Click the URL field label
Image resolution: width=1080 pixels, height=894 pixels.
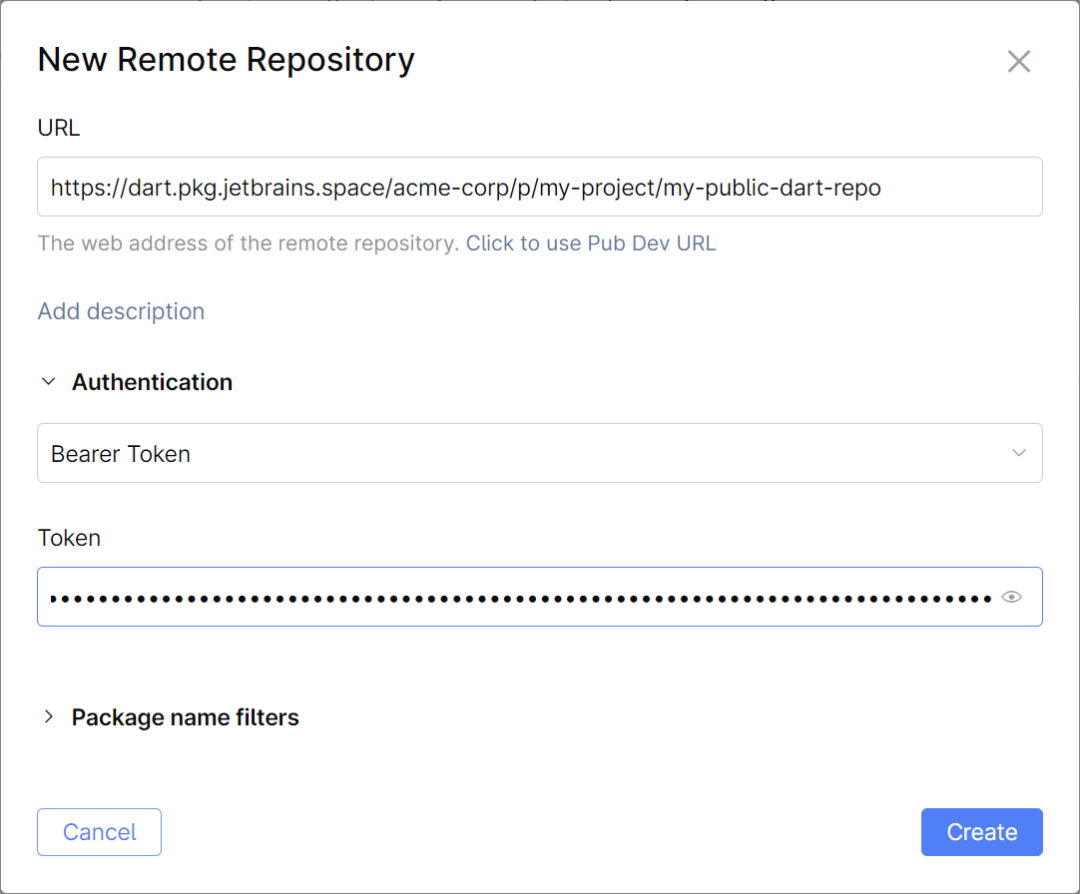point(59,128)
